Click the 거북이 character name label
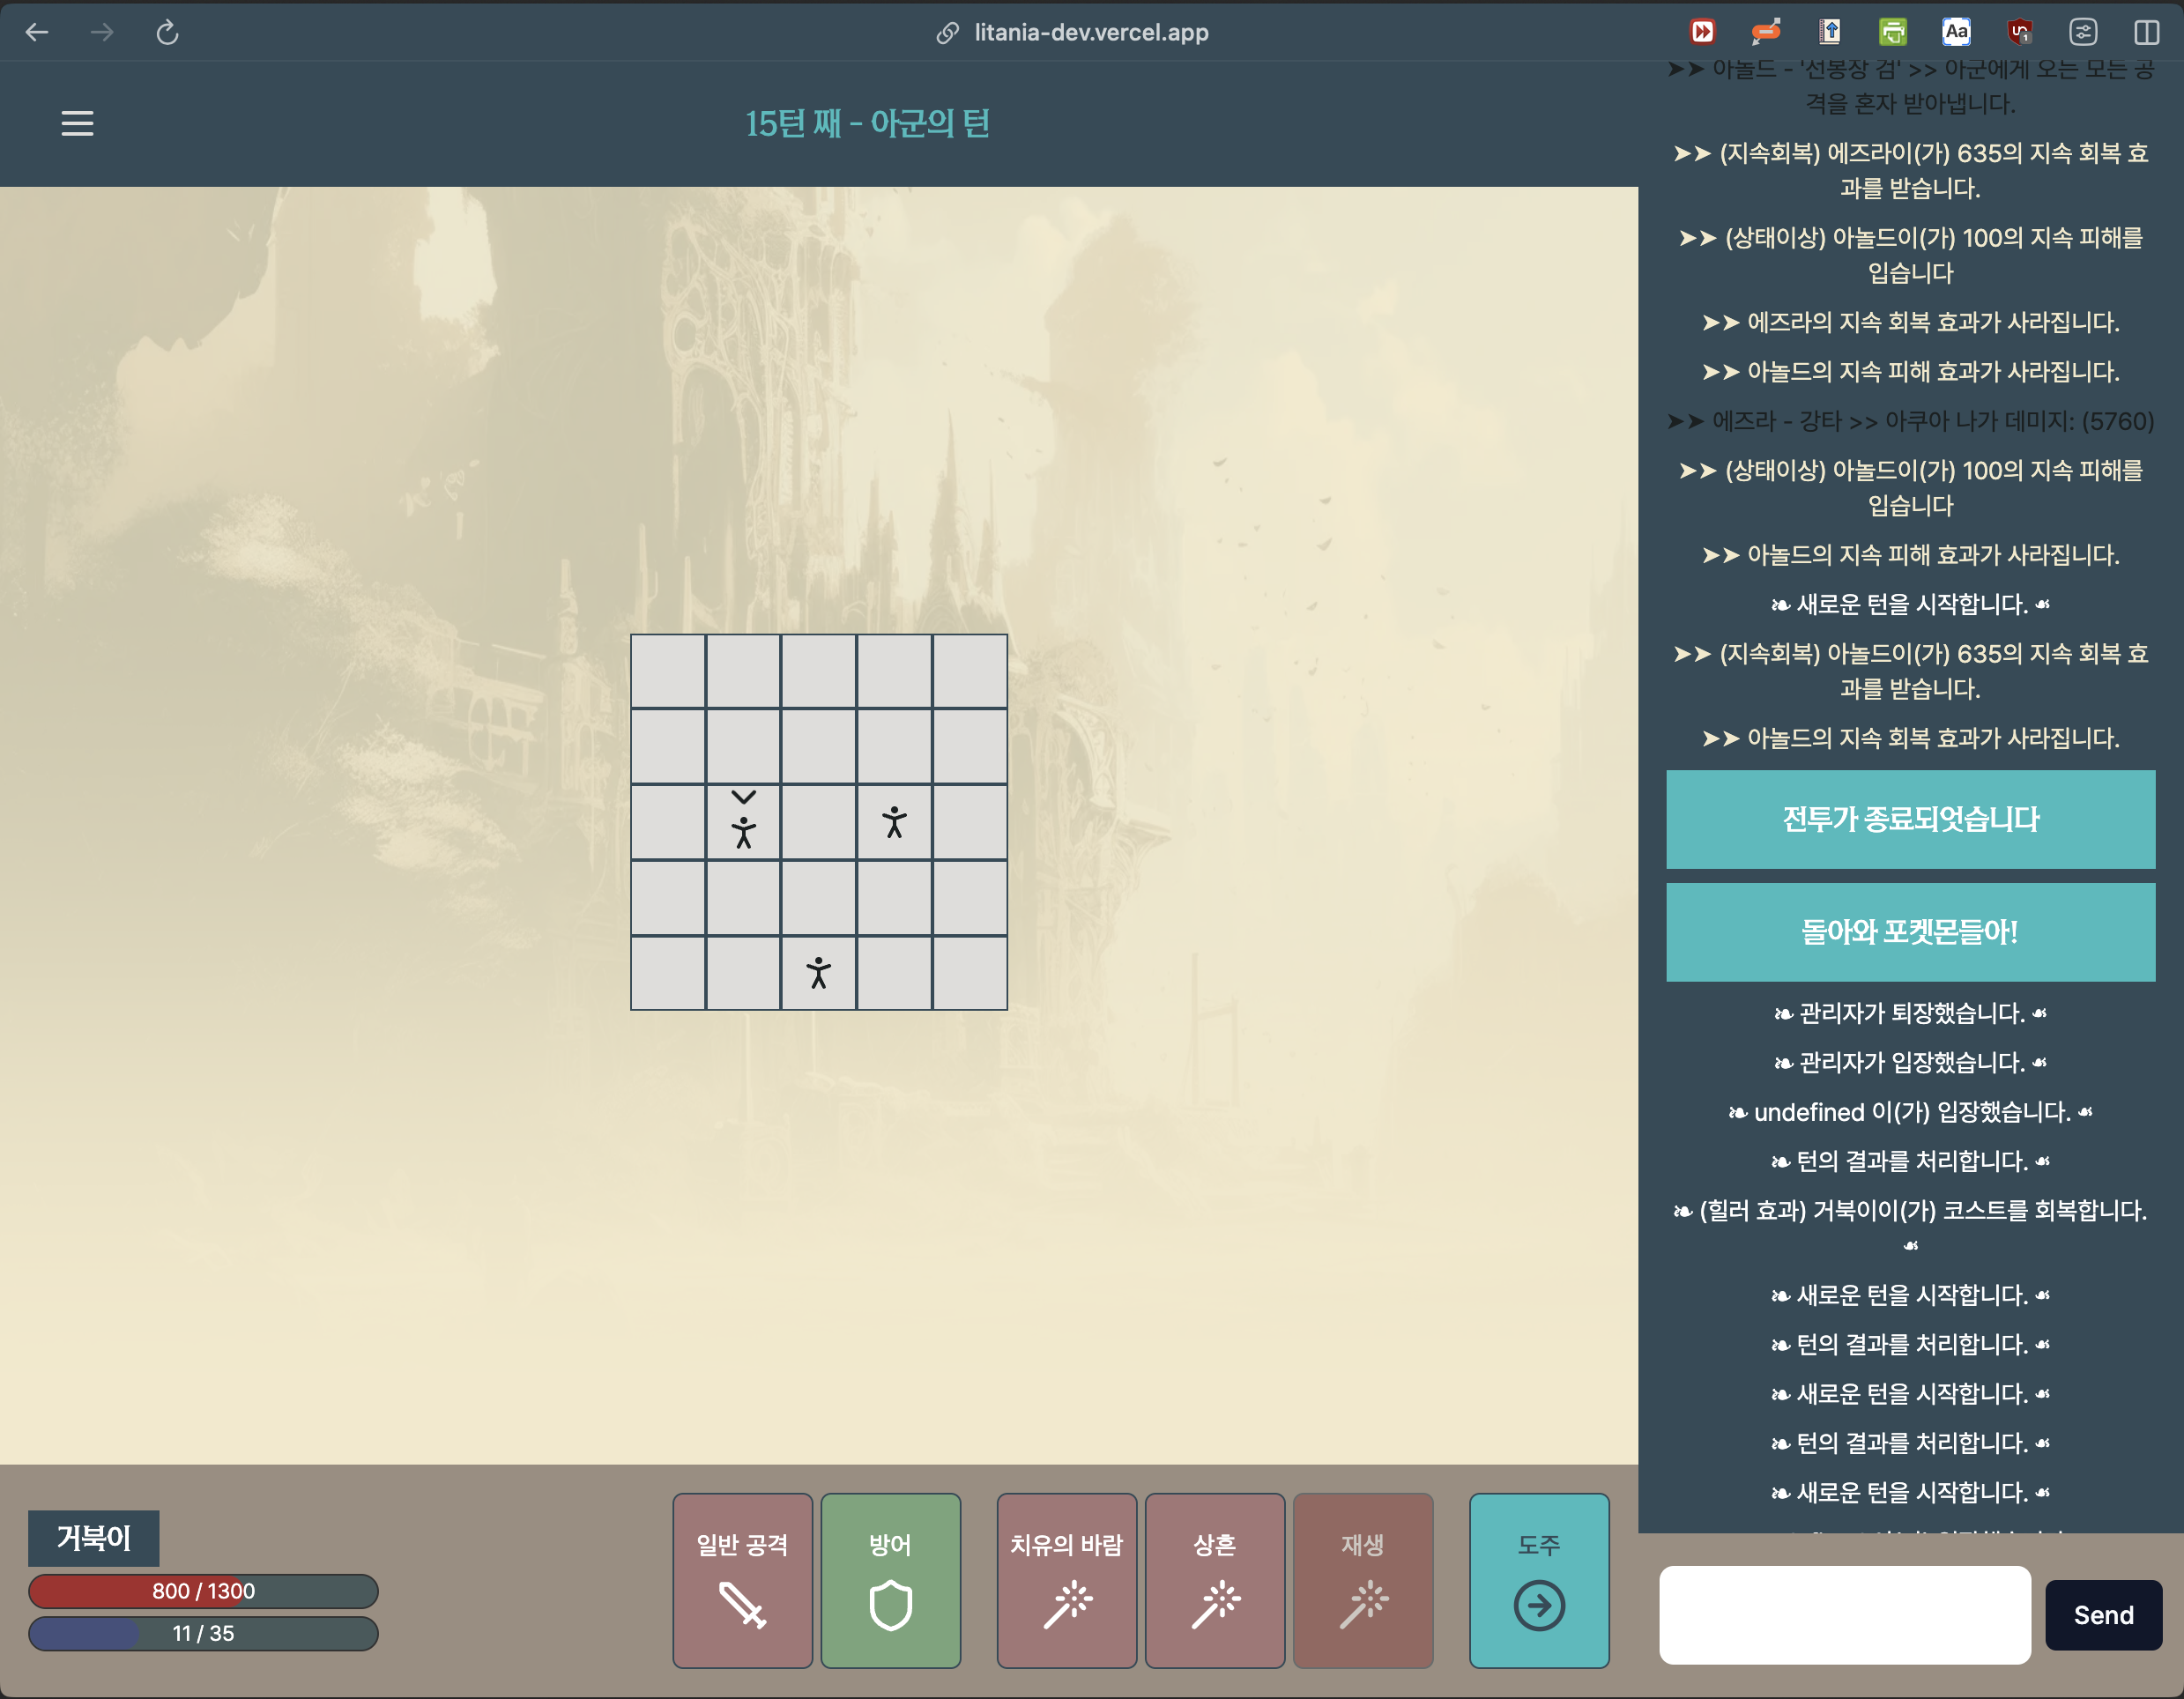 click(93, 1537)
